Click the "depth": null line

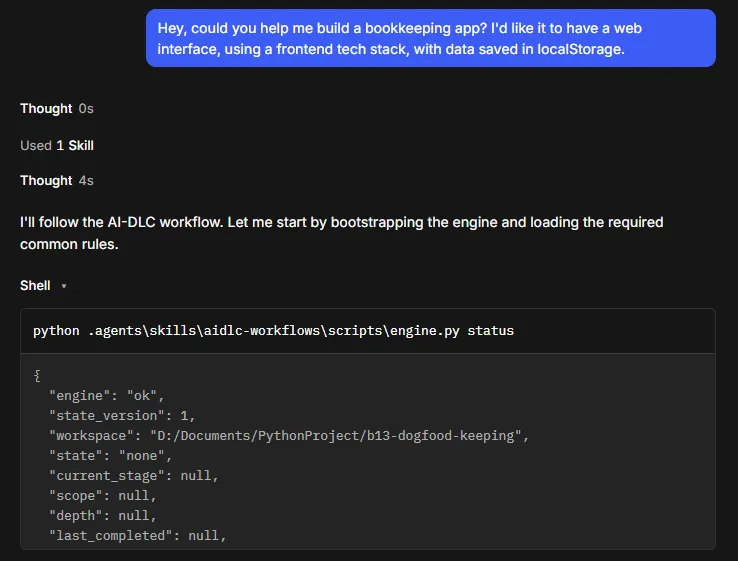click(x=103, y=516)
